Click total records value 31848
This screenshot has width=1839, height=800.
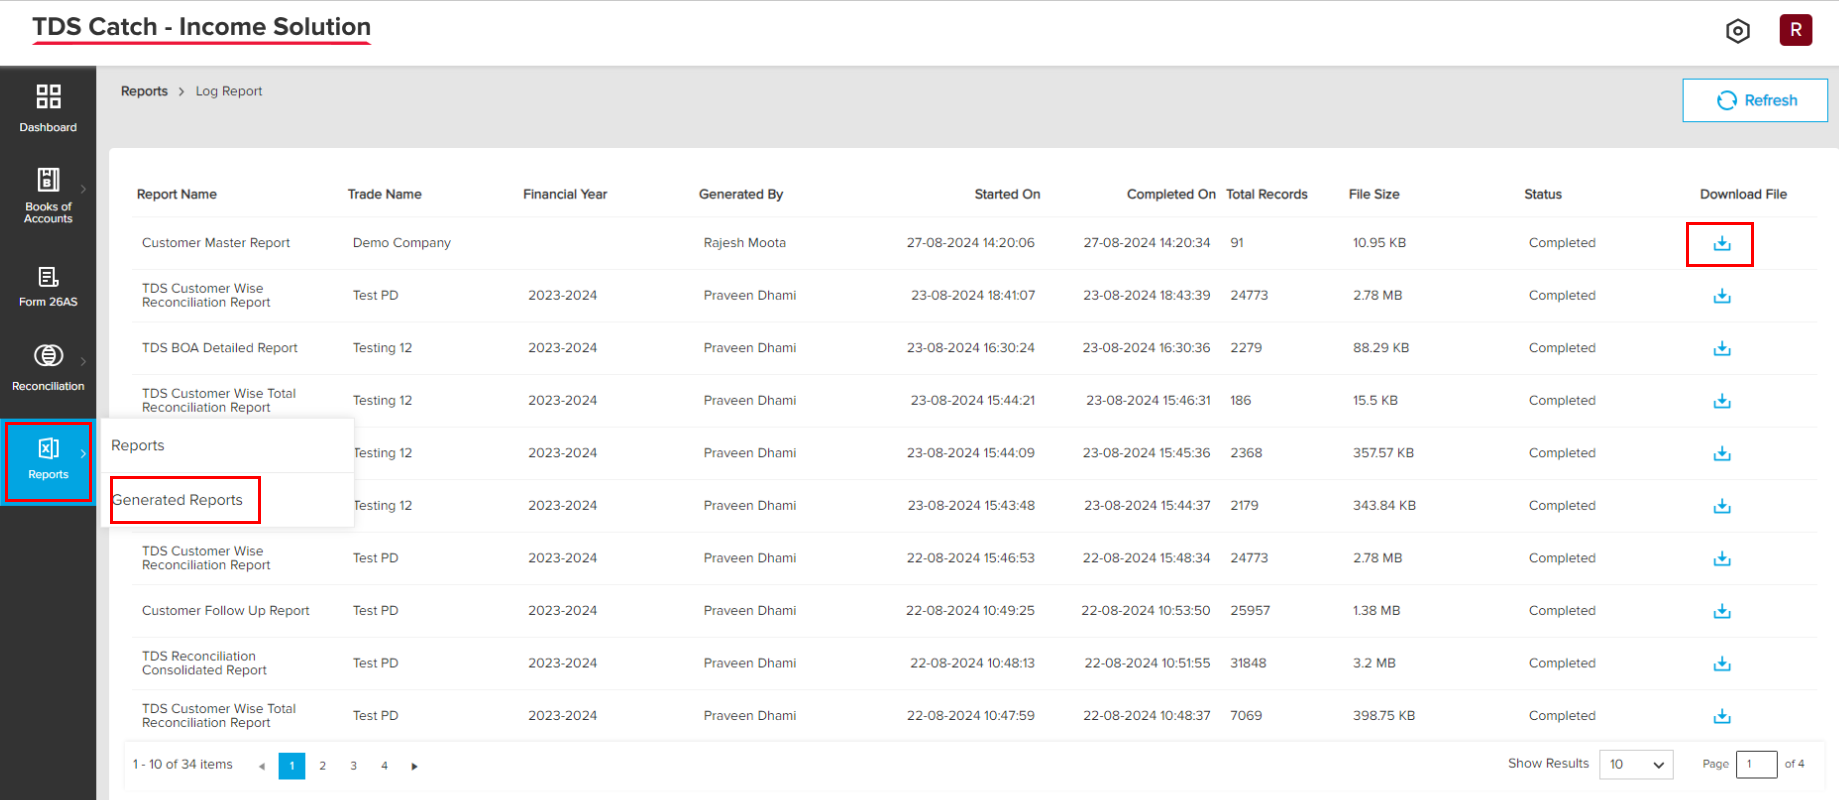tap(1248, 663)
